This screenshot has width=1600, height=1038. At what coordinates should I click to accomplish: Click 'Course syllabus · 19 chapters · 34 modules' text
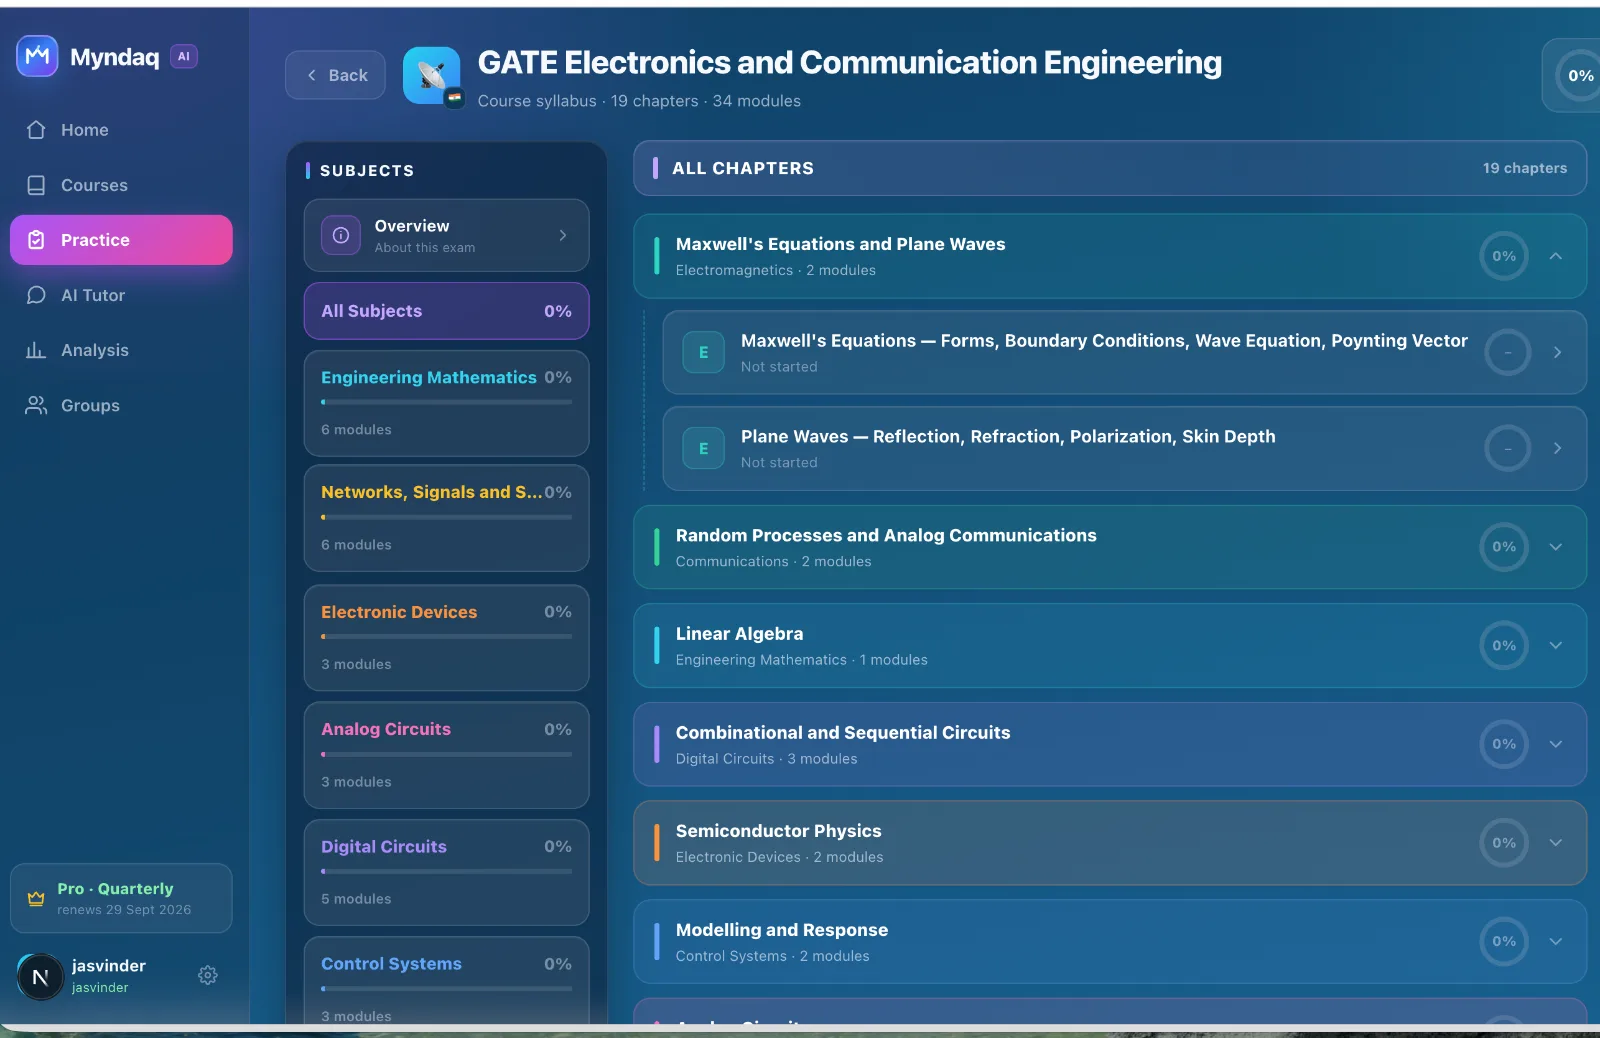pyautogui.click(x=639, y=101)
